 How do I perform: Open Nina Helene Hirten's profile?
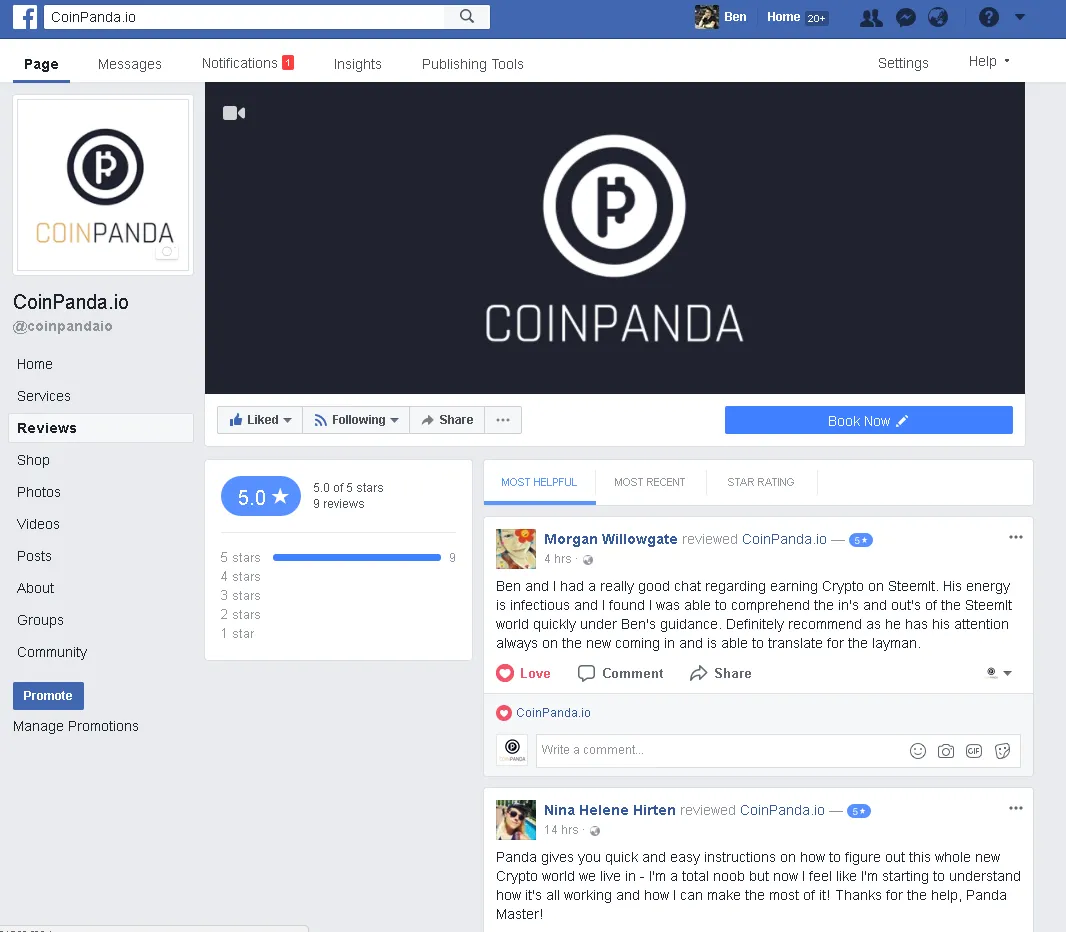pos(609,810)
